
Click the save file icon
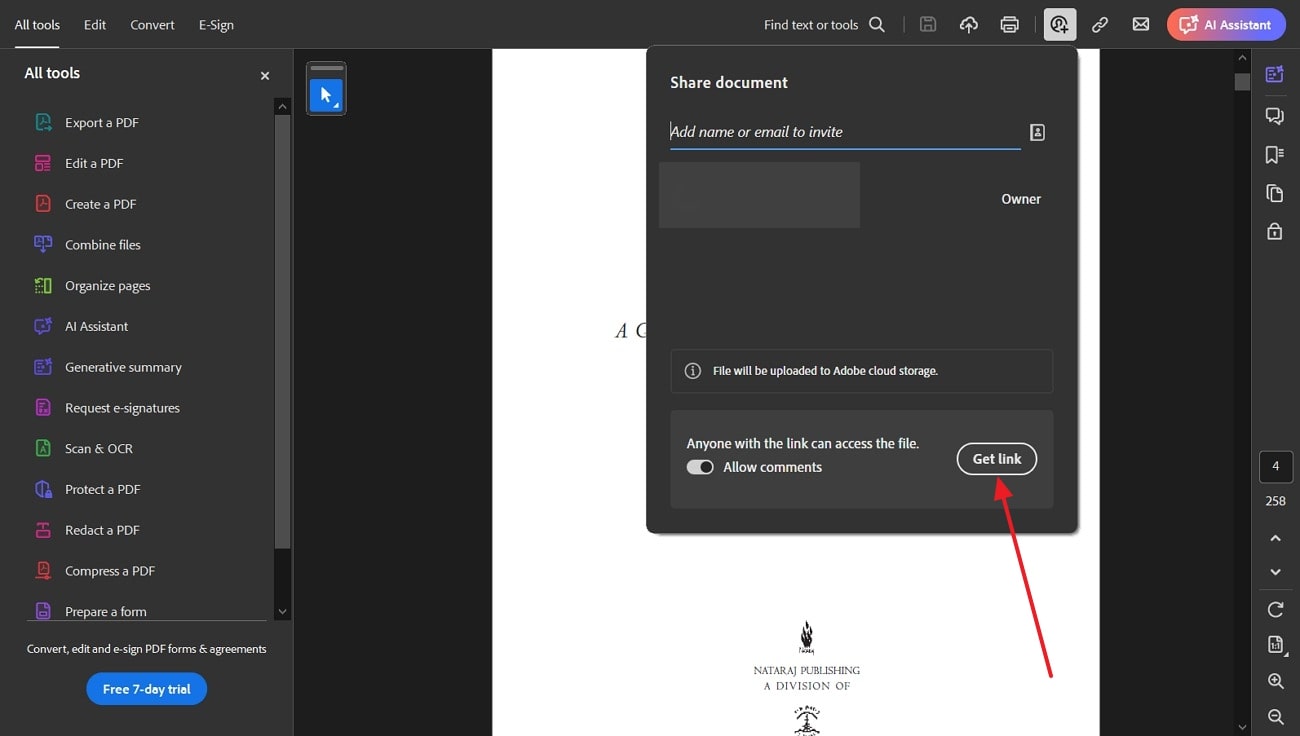click(x=928, y=25)
